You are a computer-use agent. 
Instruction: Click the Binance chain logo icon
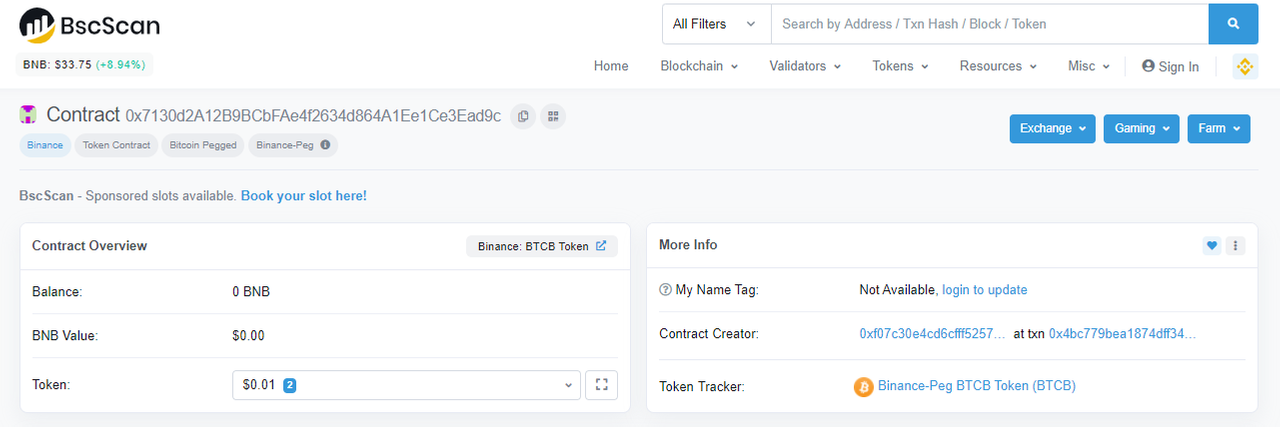pos(1245,66)
